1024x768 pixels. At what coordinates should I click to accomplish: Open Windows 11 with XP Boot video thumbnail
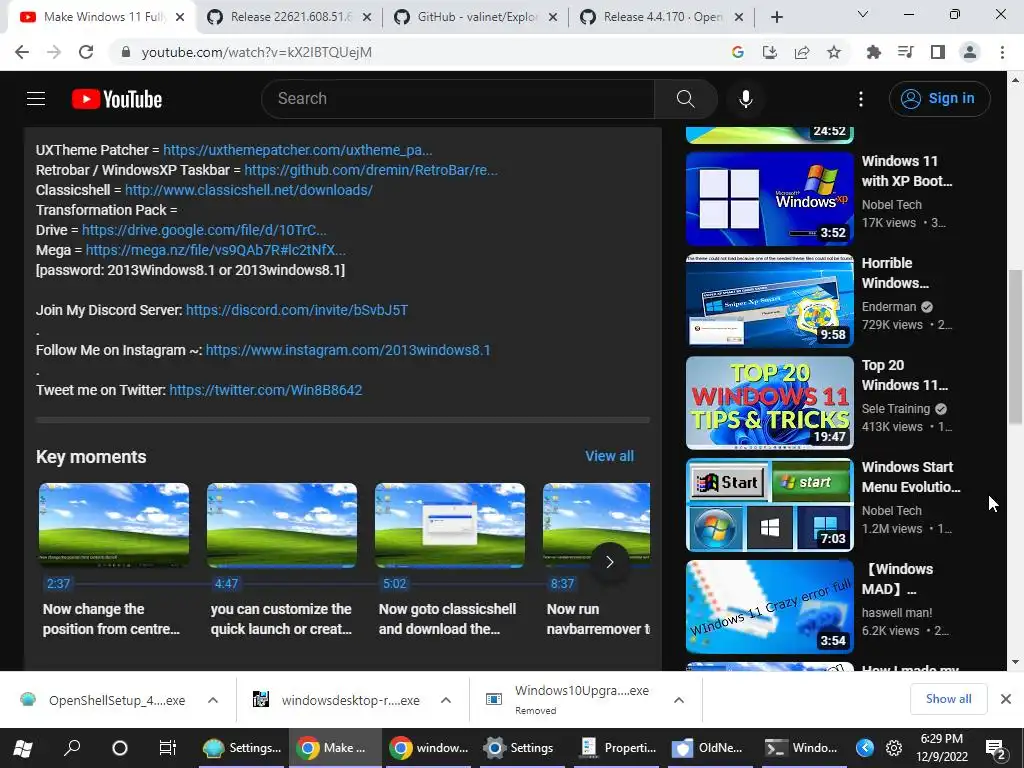pyautogui.click(x=769, y=199)
